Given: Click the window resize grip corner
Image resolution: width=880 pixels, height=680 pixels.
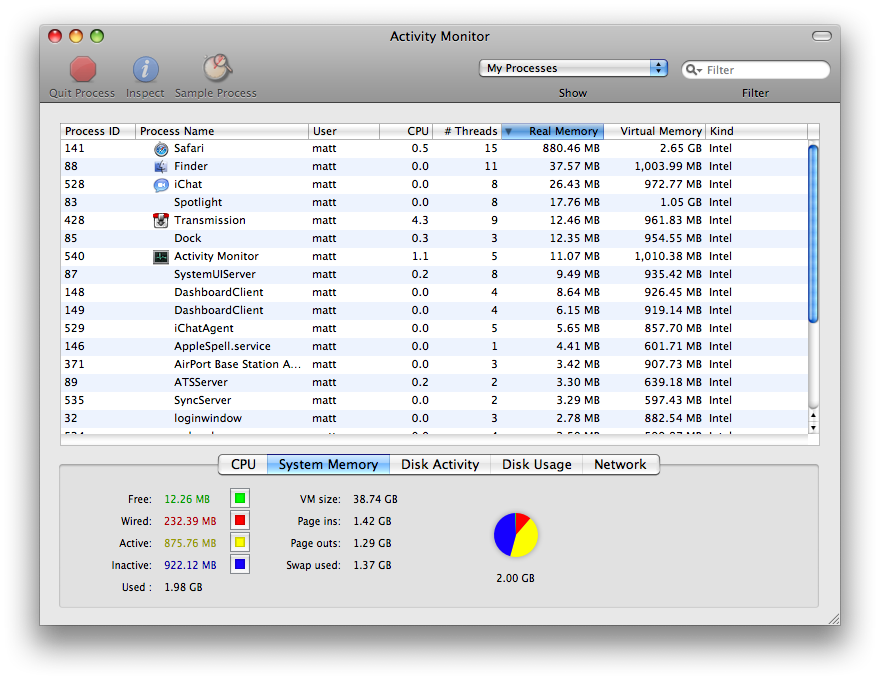Looking at the screenshot, I should [834, 619].
